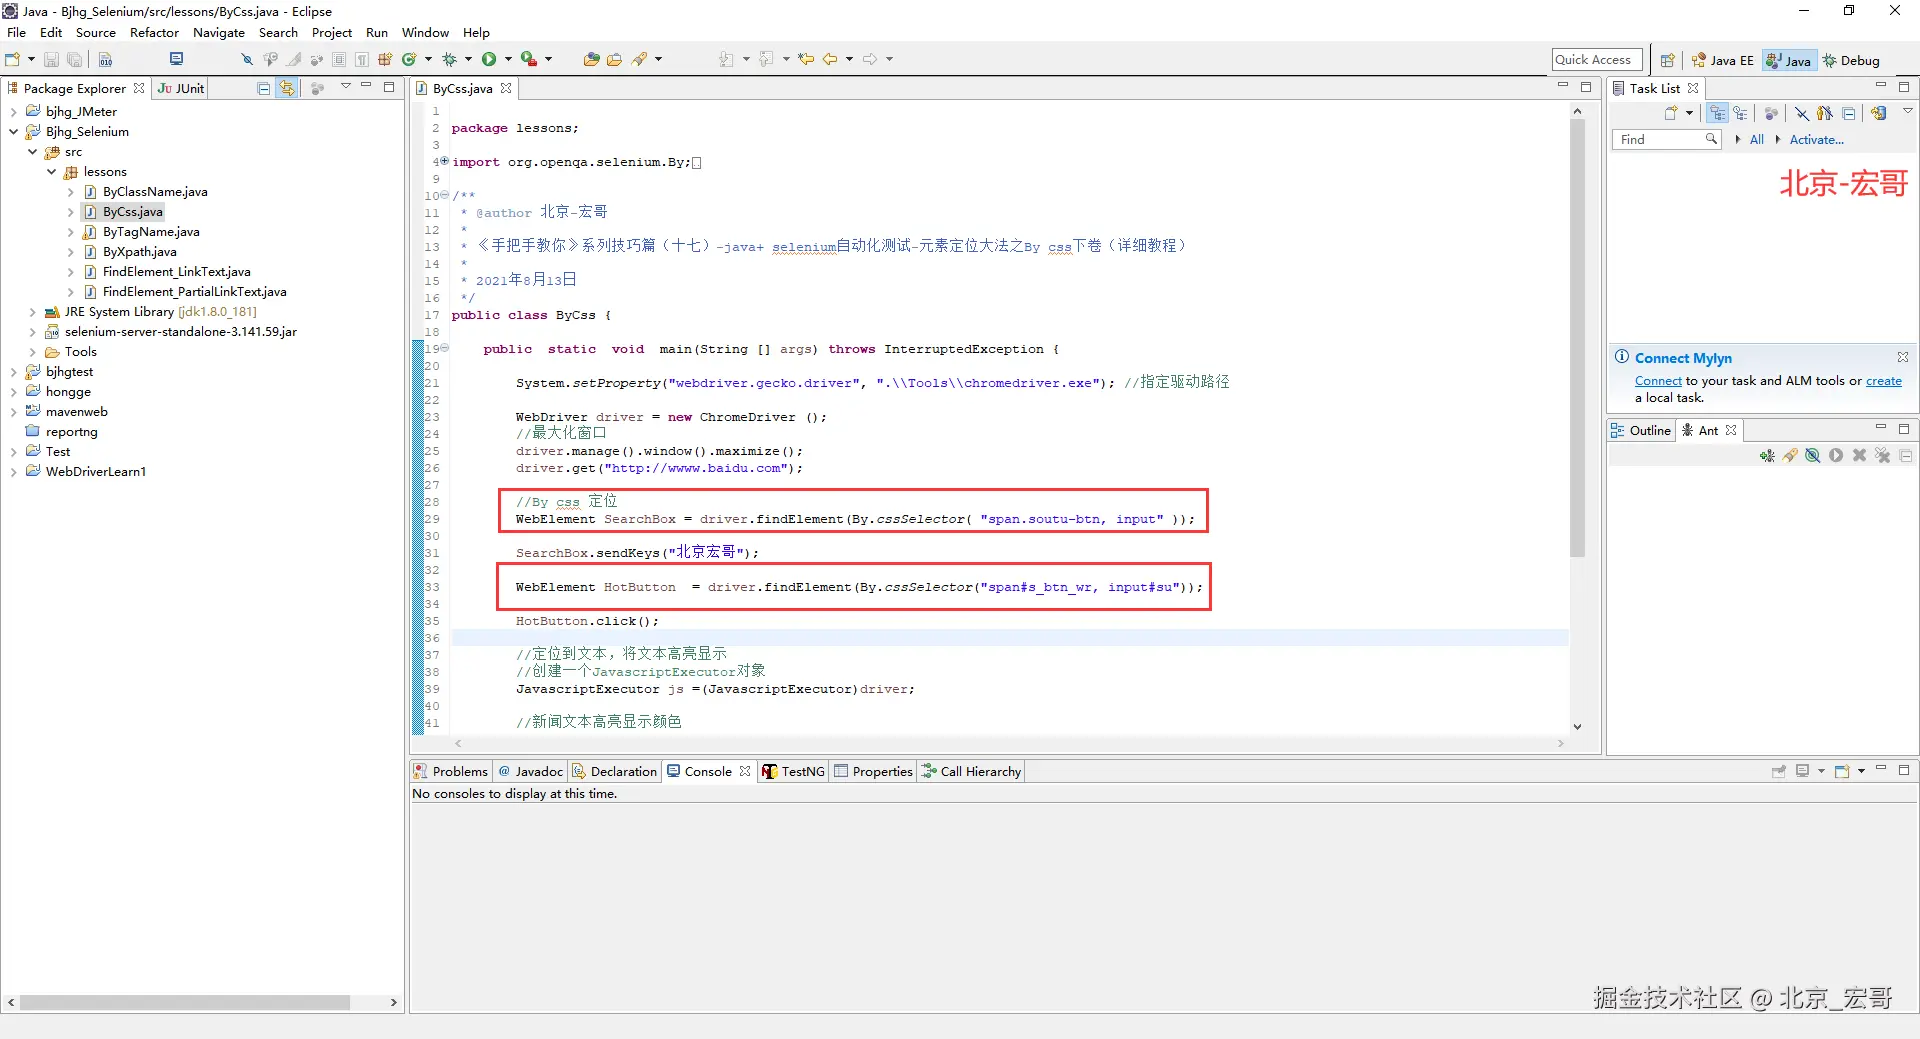The height and width of the screenshot is (1039, 1920).
Task: Click the Open Task toolbar icon
Action: (614, 59)
